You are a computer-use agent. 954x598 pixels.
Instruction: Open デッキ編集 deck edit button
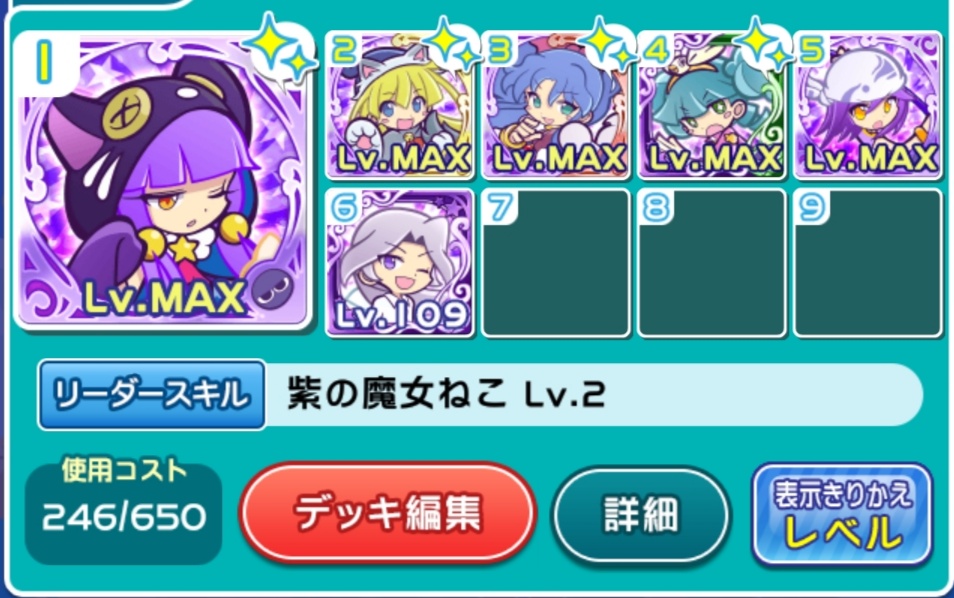(388, 513)
